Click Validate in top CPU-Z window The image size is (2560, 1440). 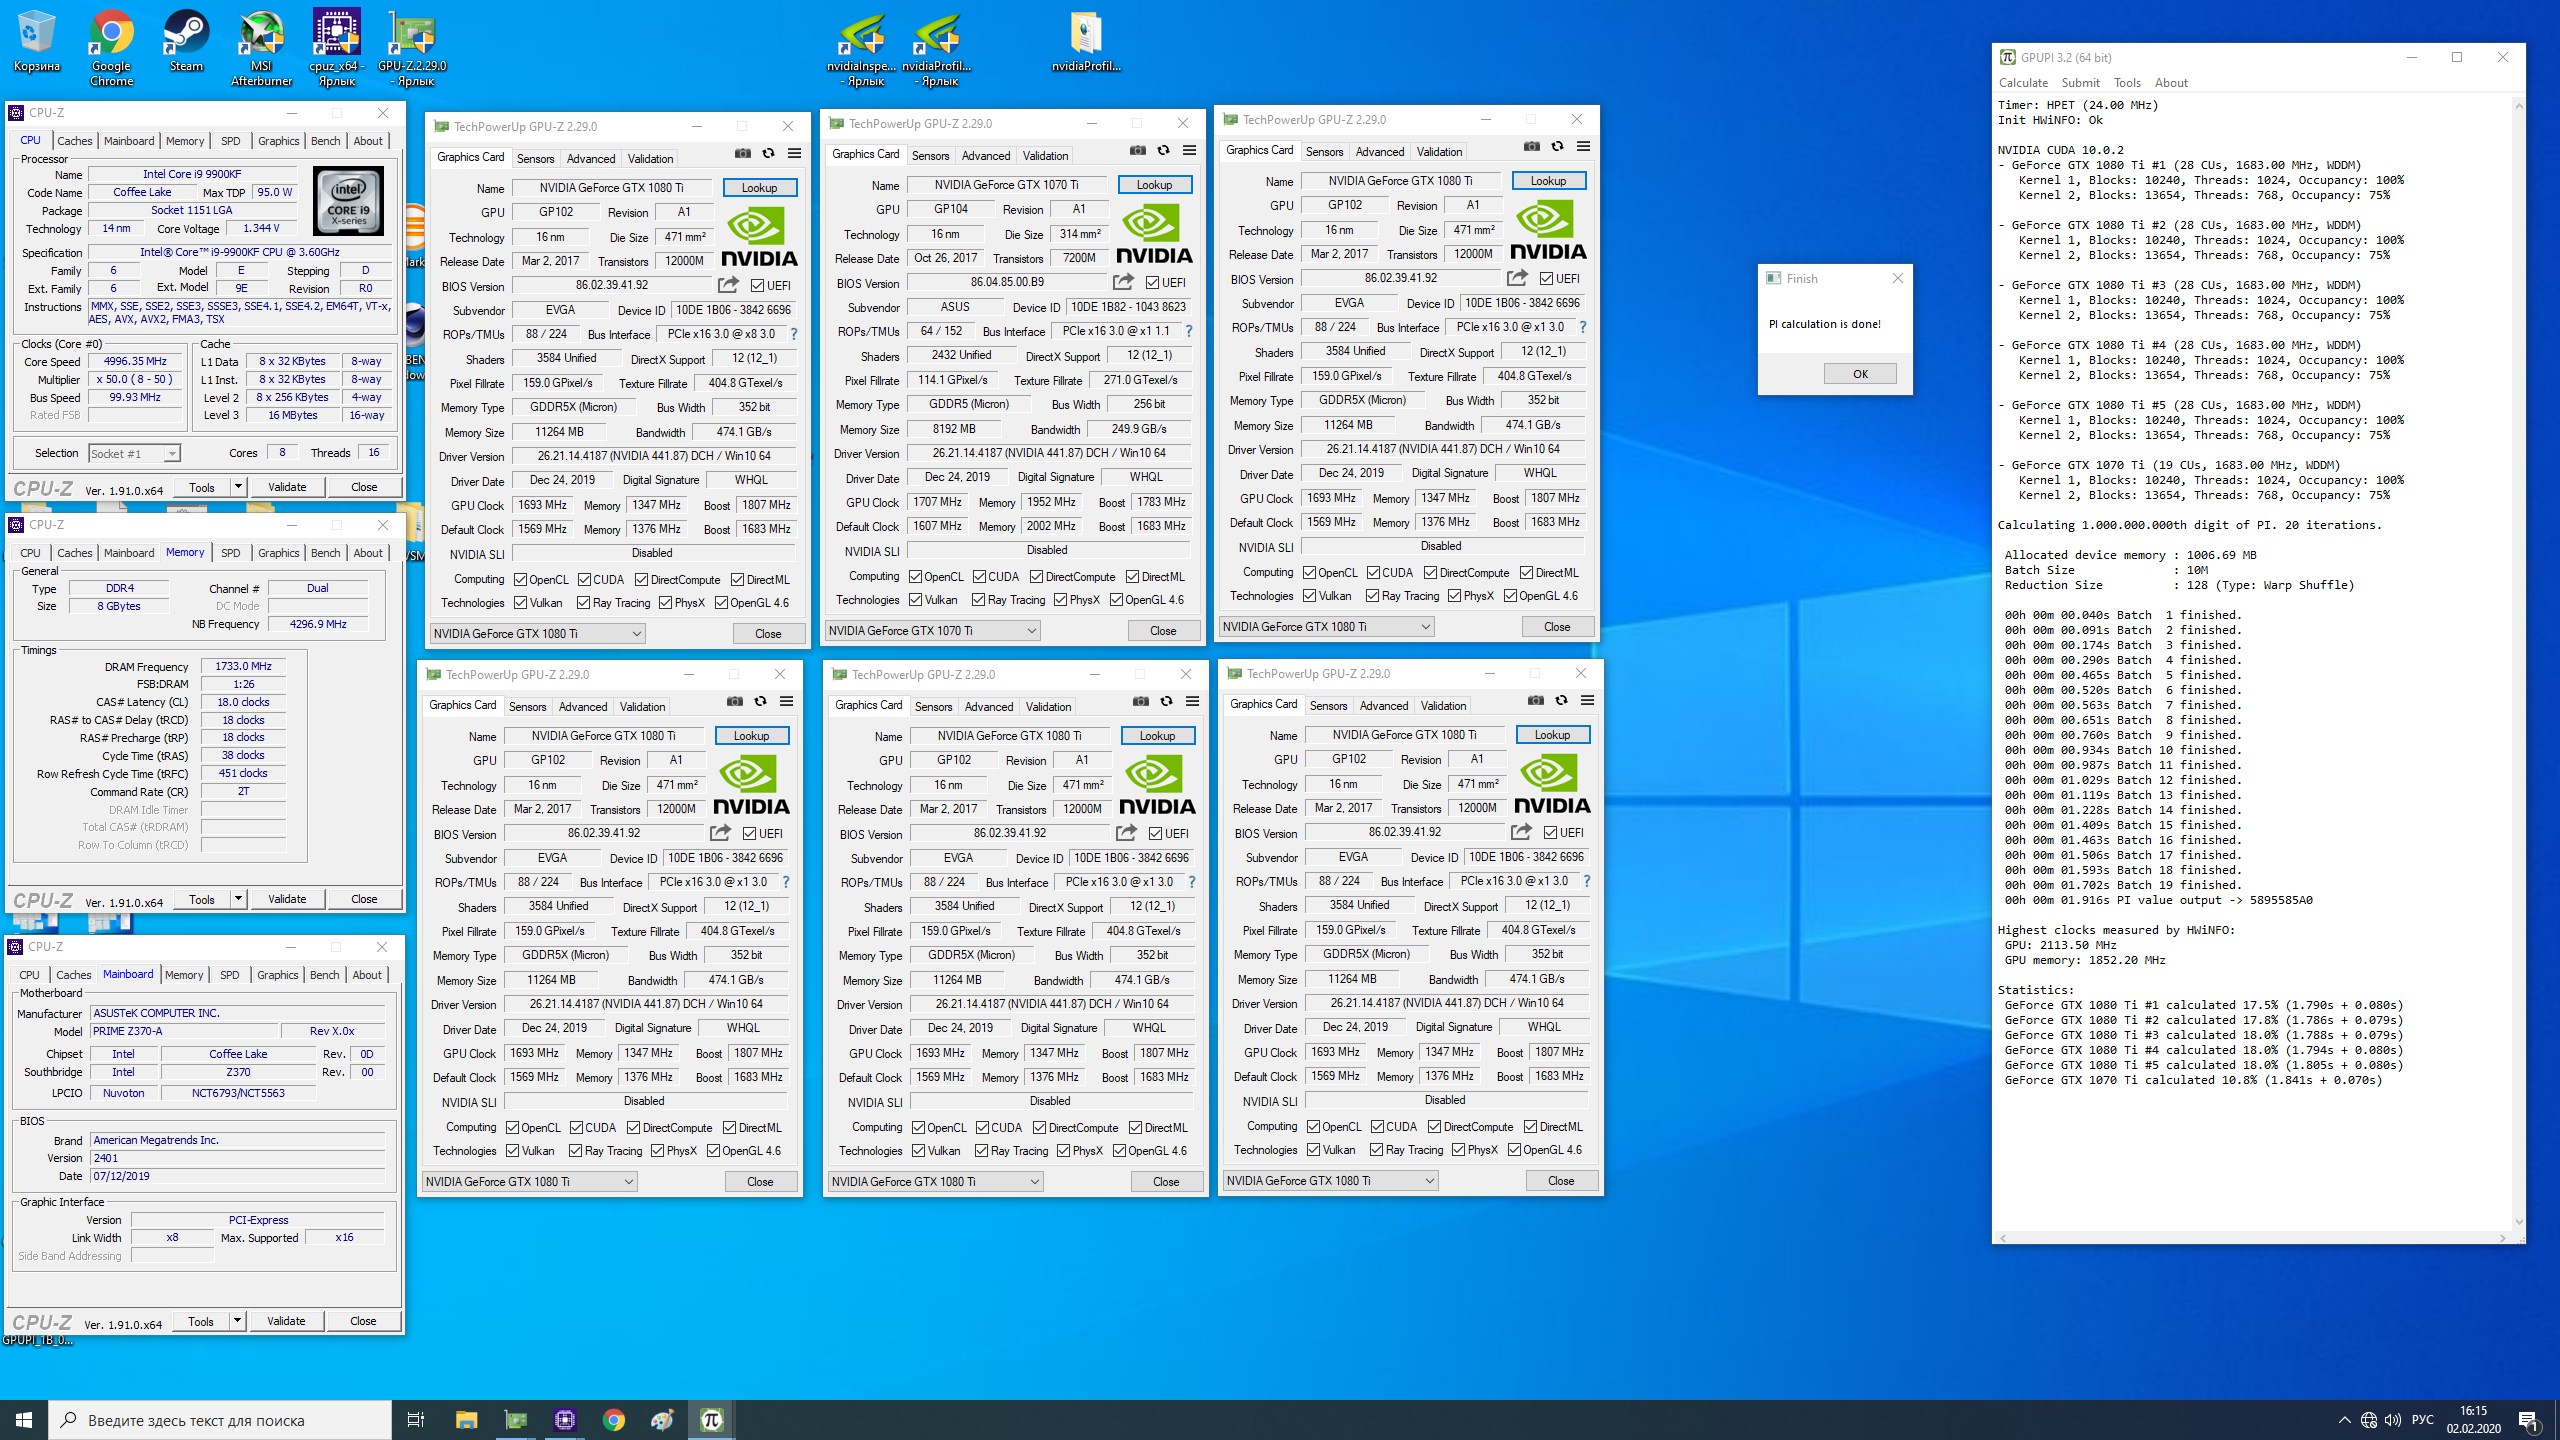tap(287, 487)
